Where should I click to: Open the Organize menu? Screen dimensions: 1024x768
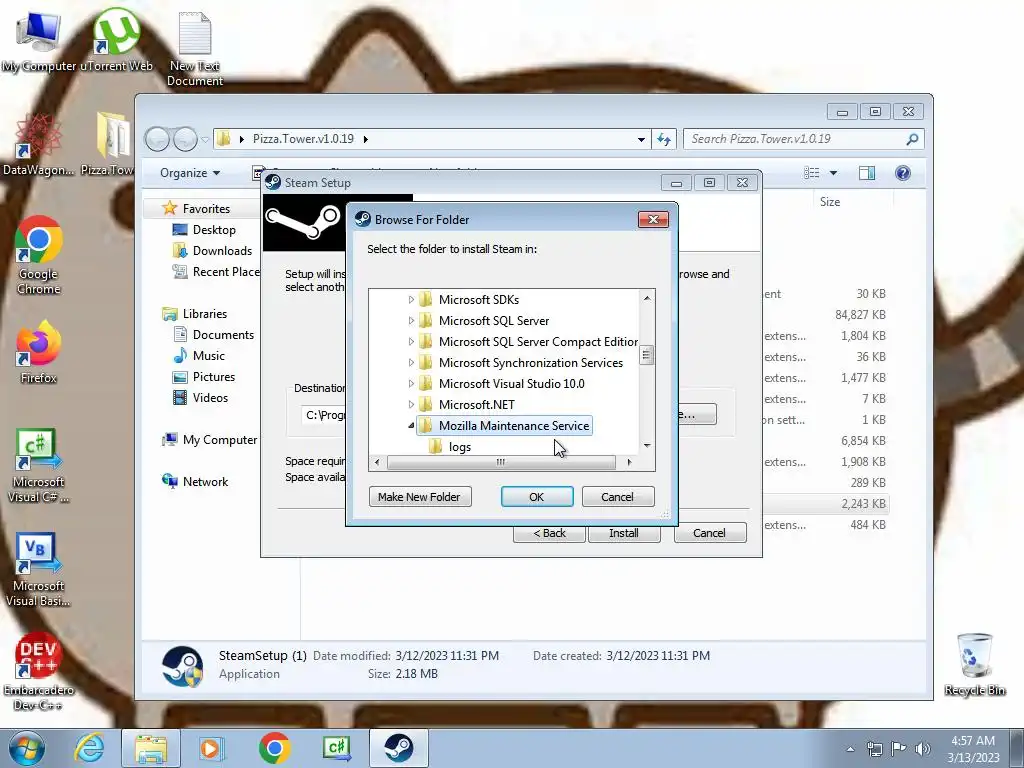[190, 173]
